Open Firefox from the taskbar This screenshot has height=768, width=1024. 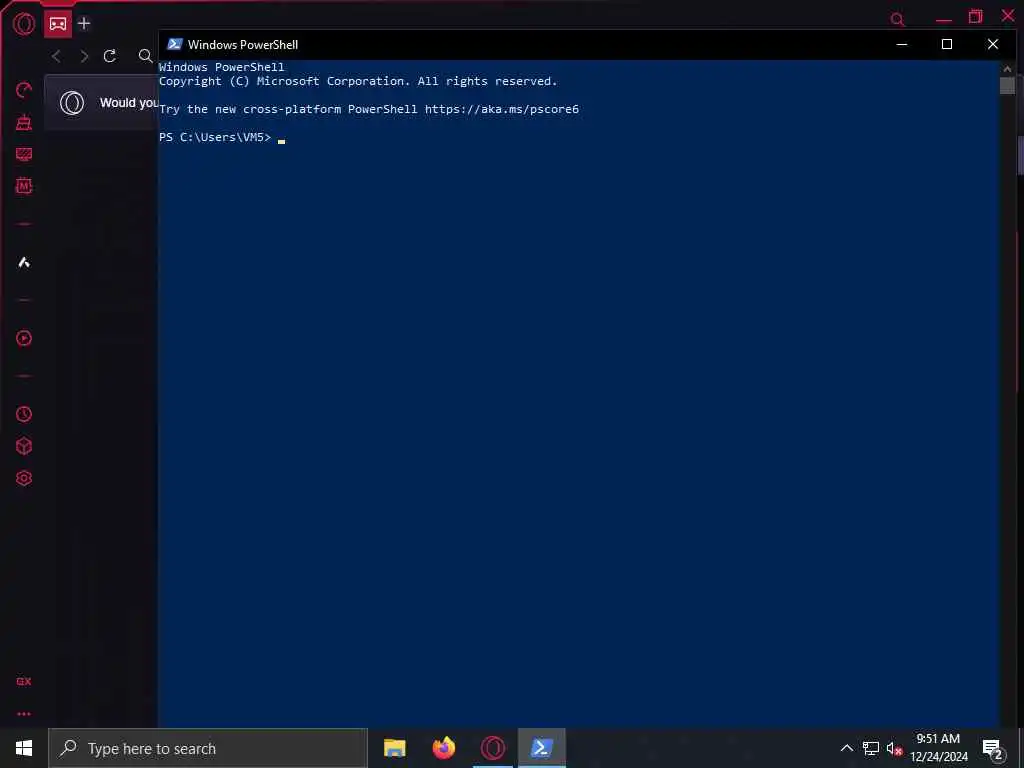pos(444,748)
